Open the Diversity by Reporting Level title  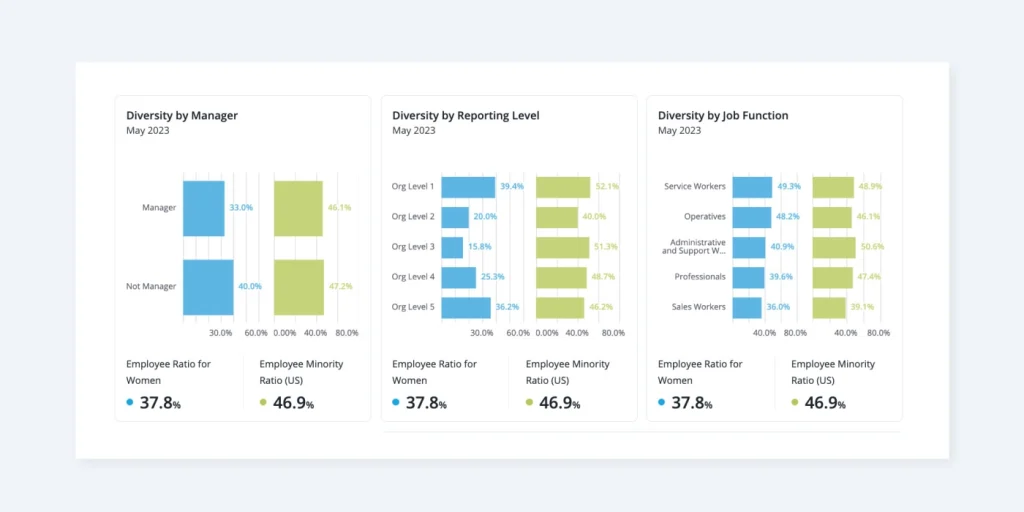coord(465,116)
